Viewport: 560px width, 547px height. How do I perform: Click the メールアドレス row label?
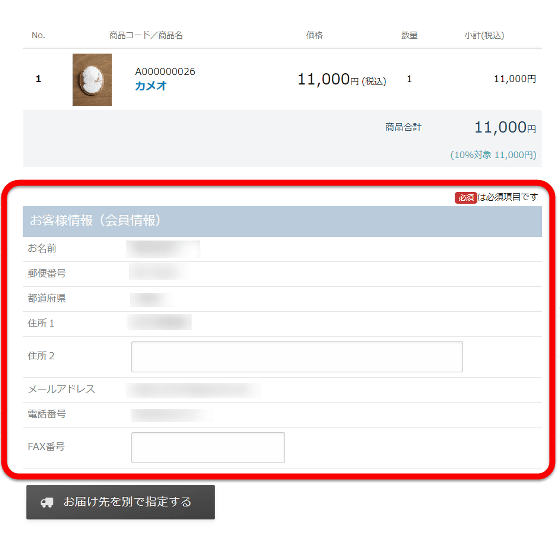click(x=62, y=389)
